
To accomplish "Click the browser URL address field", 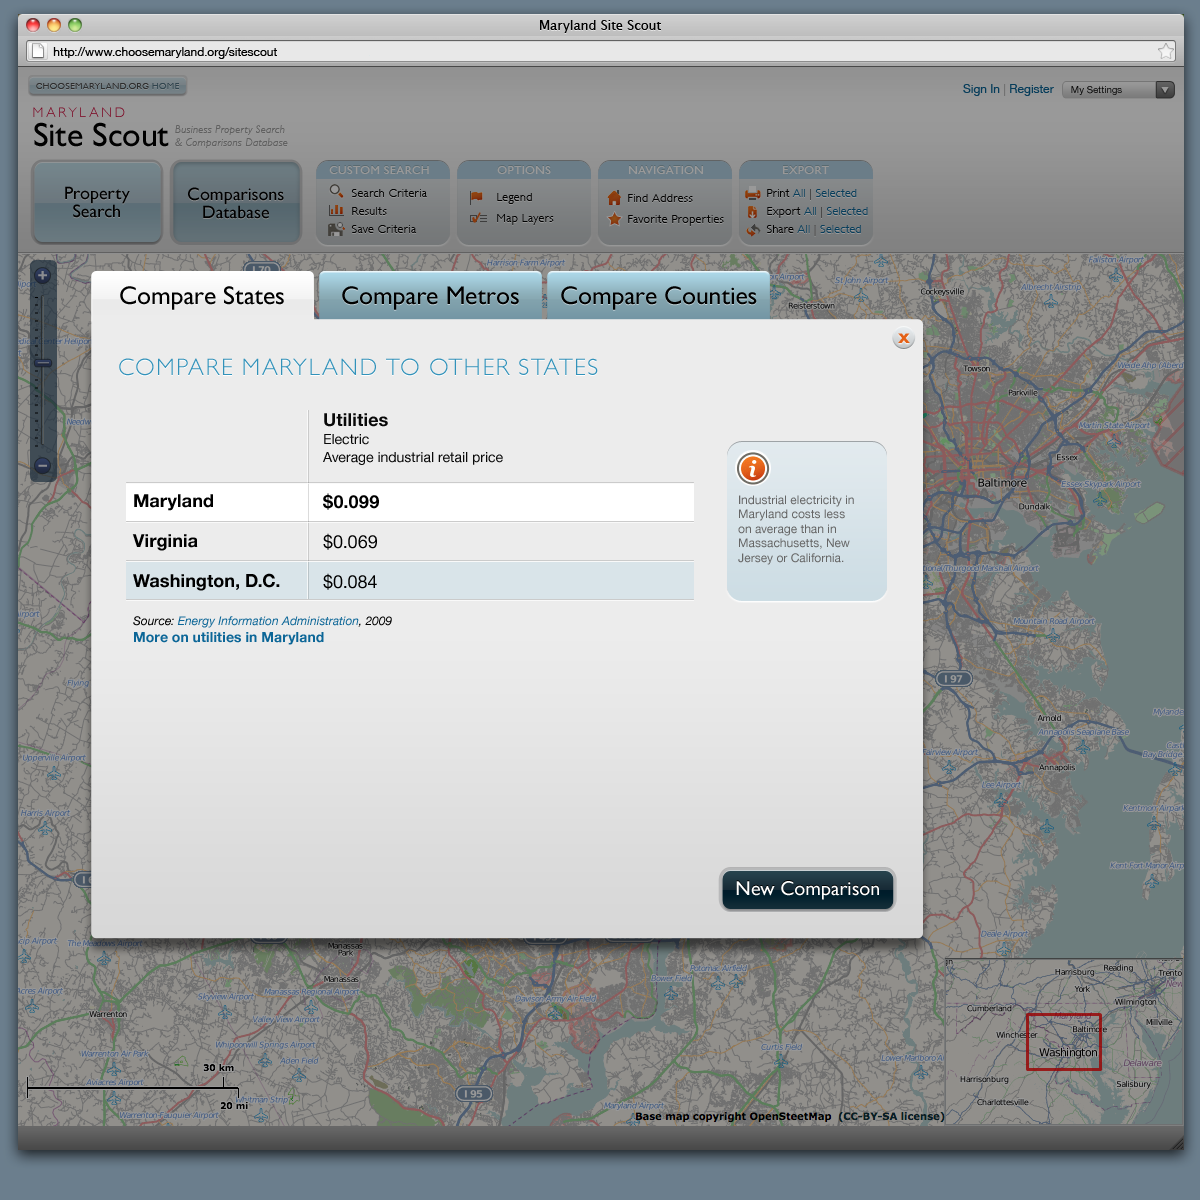I will (x=600, y=51).
